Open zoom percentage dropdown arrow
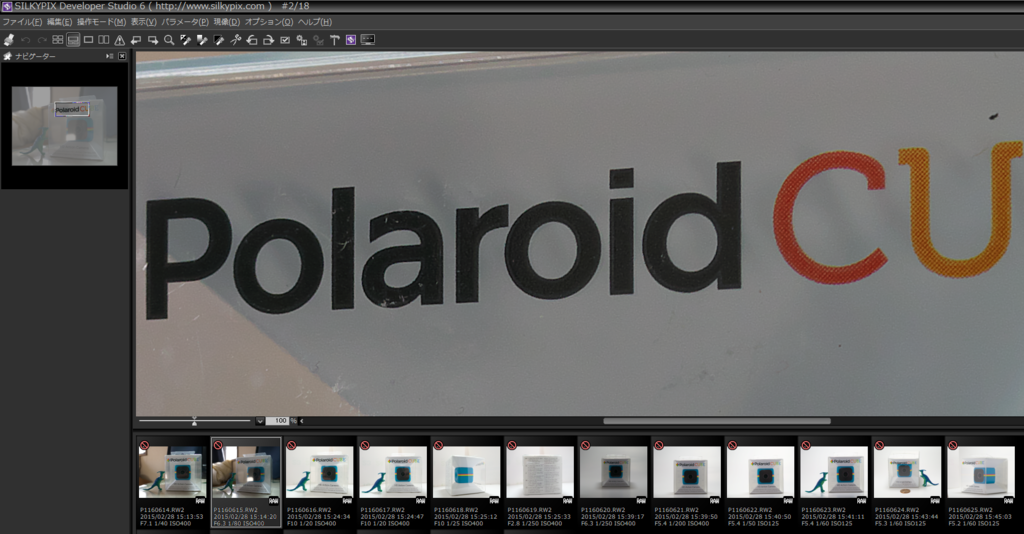 (x=260, y=421)
